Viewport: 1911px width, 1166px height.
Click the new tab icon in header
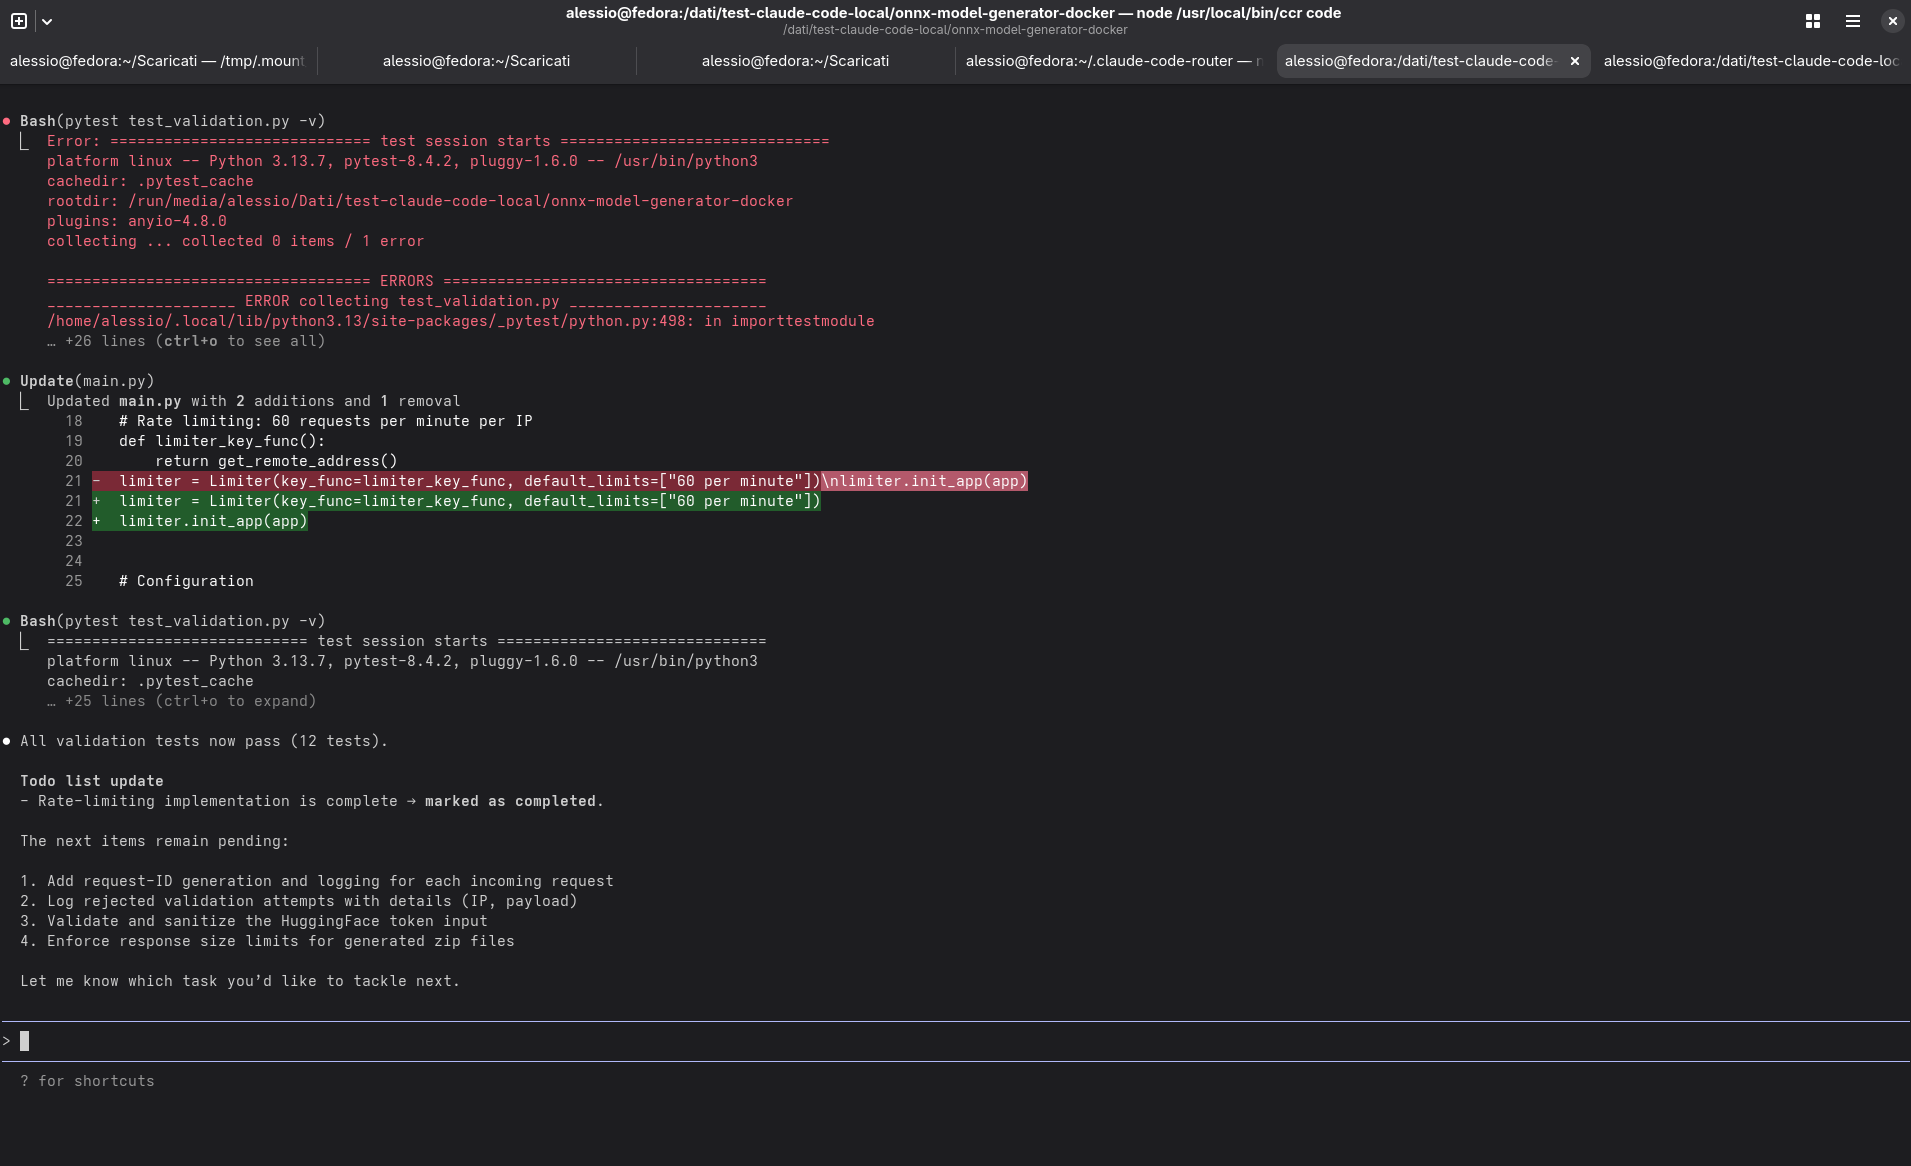(19, 21)
